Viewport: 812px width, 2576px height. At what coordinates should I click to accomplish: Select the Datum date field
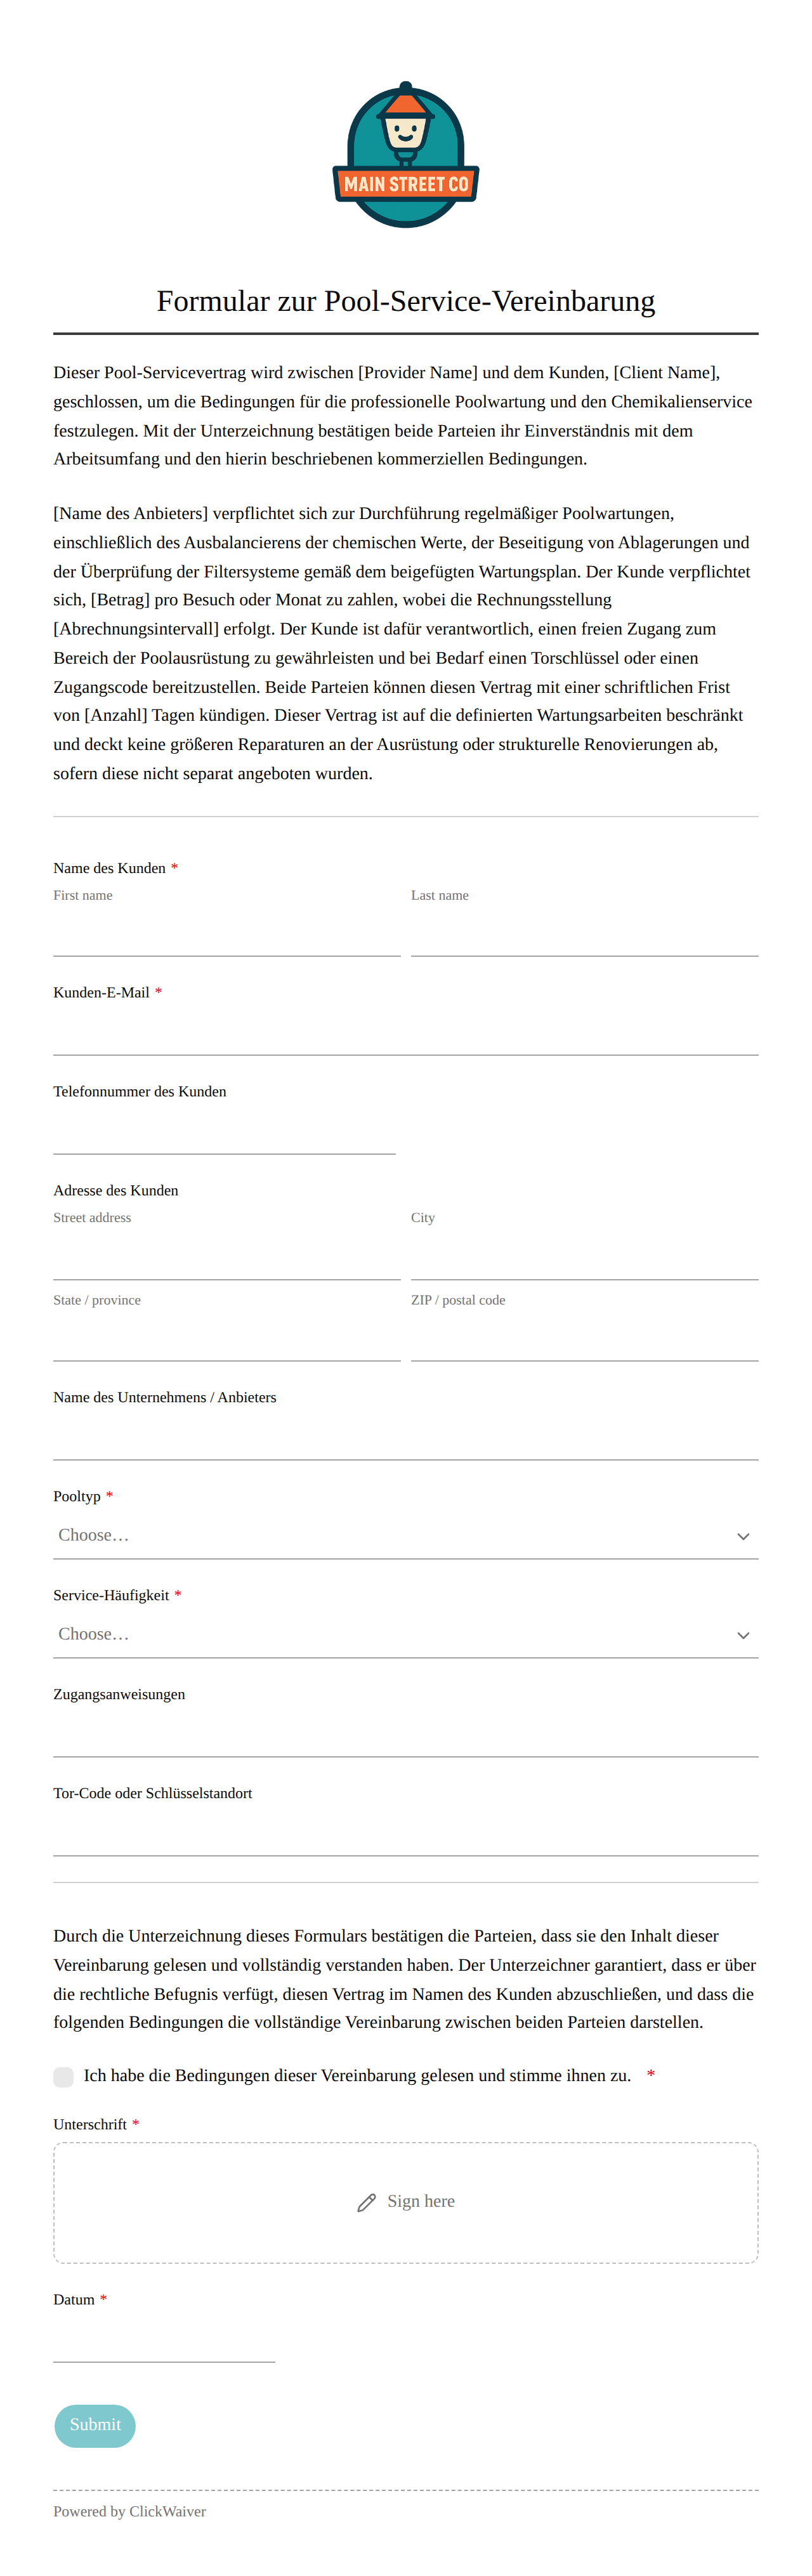tap(165, 2340)
